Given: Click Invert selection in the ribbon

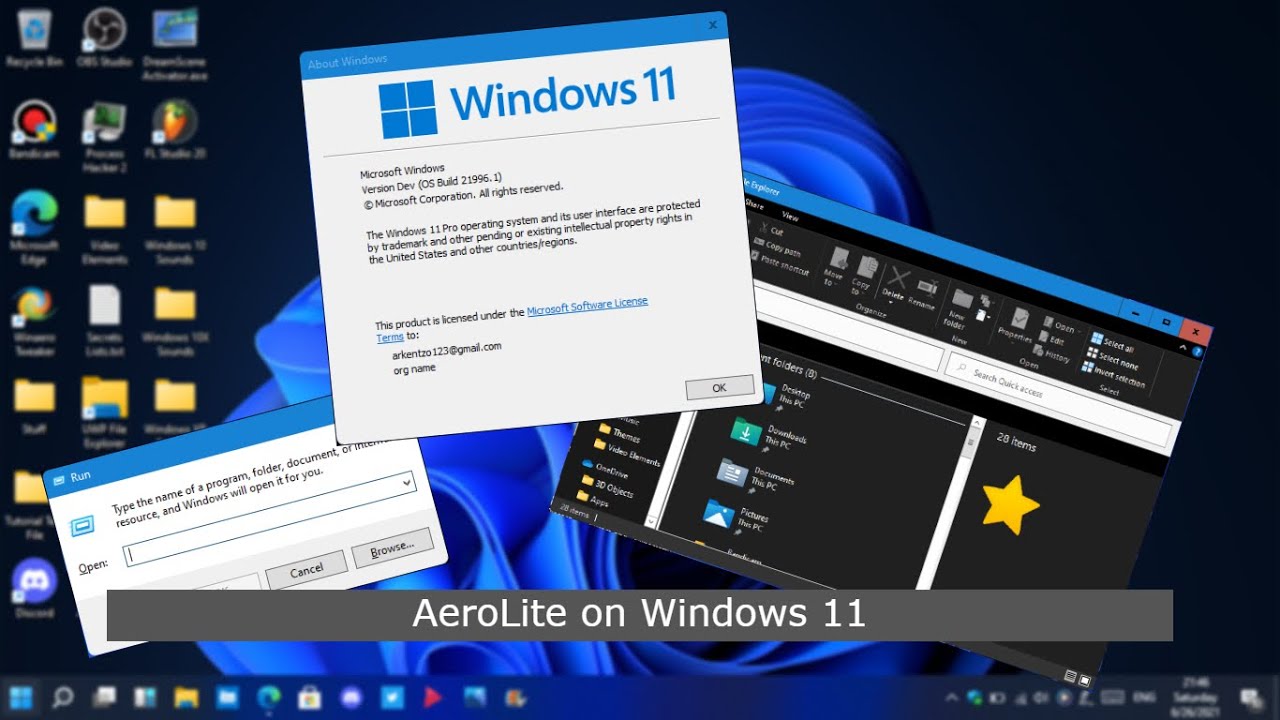Looking at the screenshot, I should [x=1112, y=376].
